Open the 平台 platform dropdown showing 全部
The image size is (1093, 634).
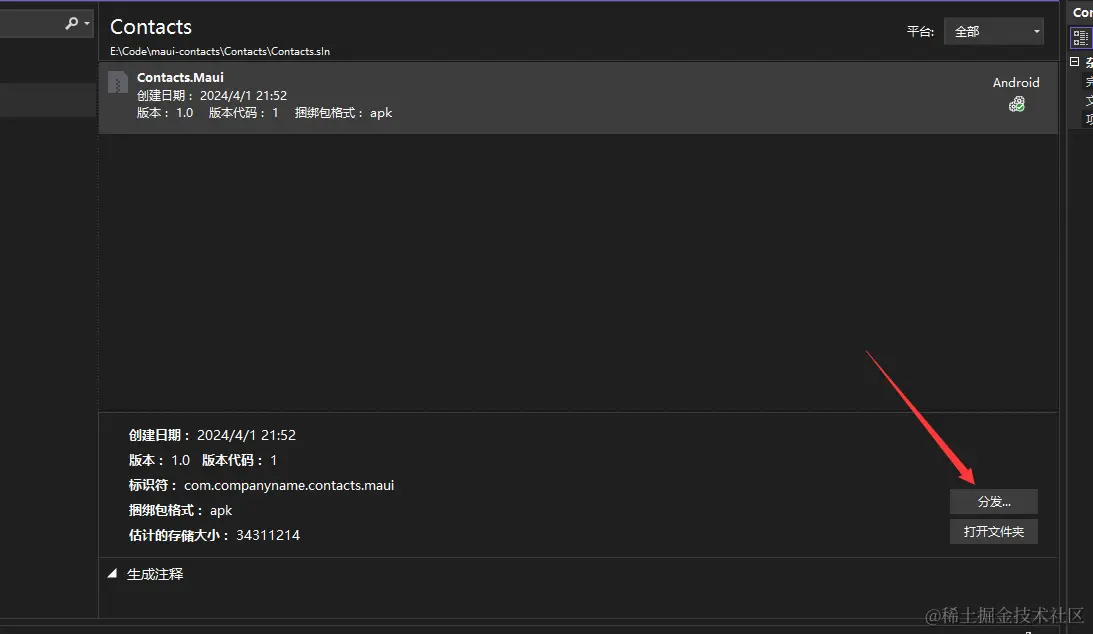[x=993, y=32]
